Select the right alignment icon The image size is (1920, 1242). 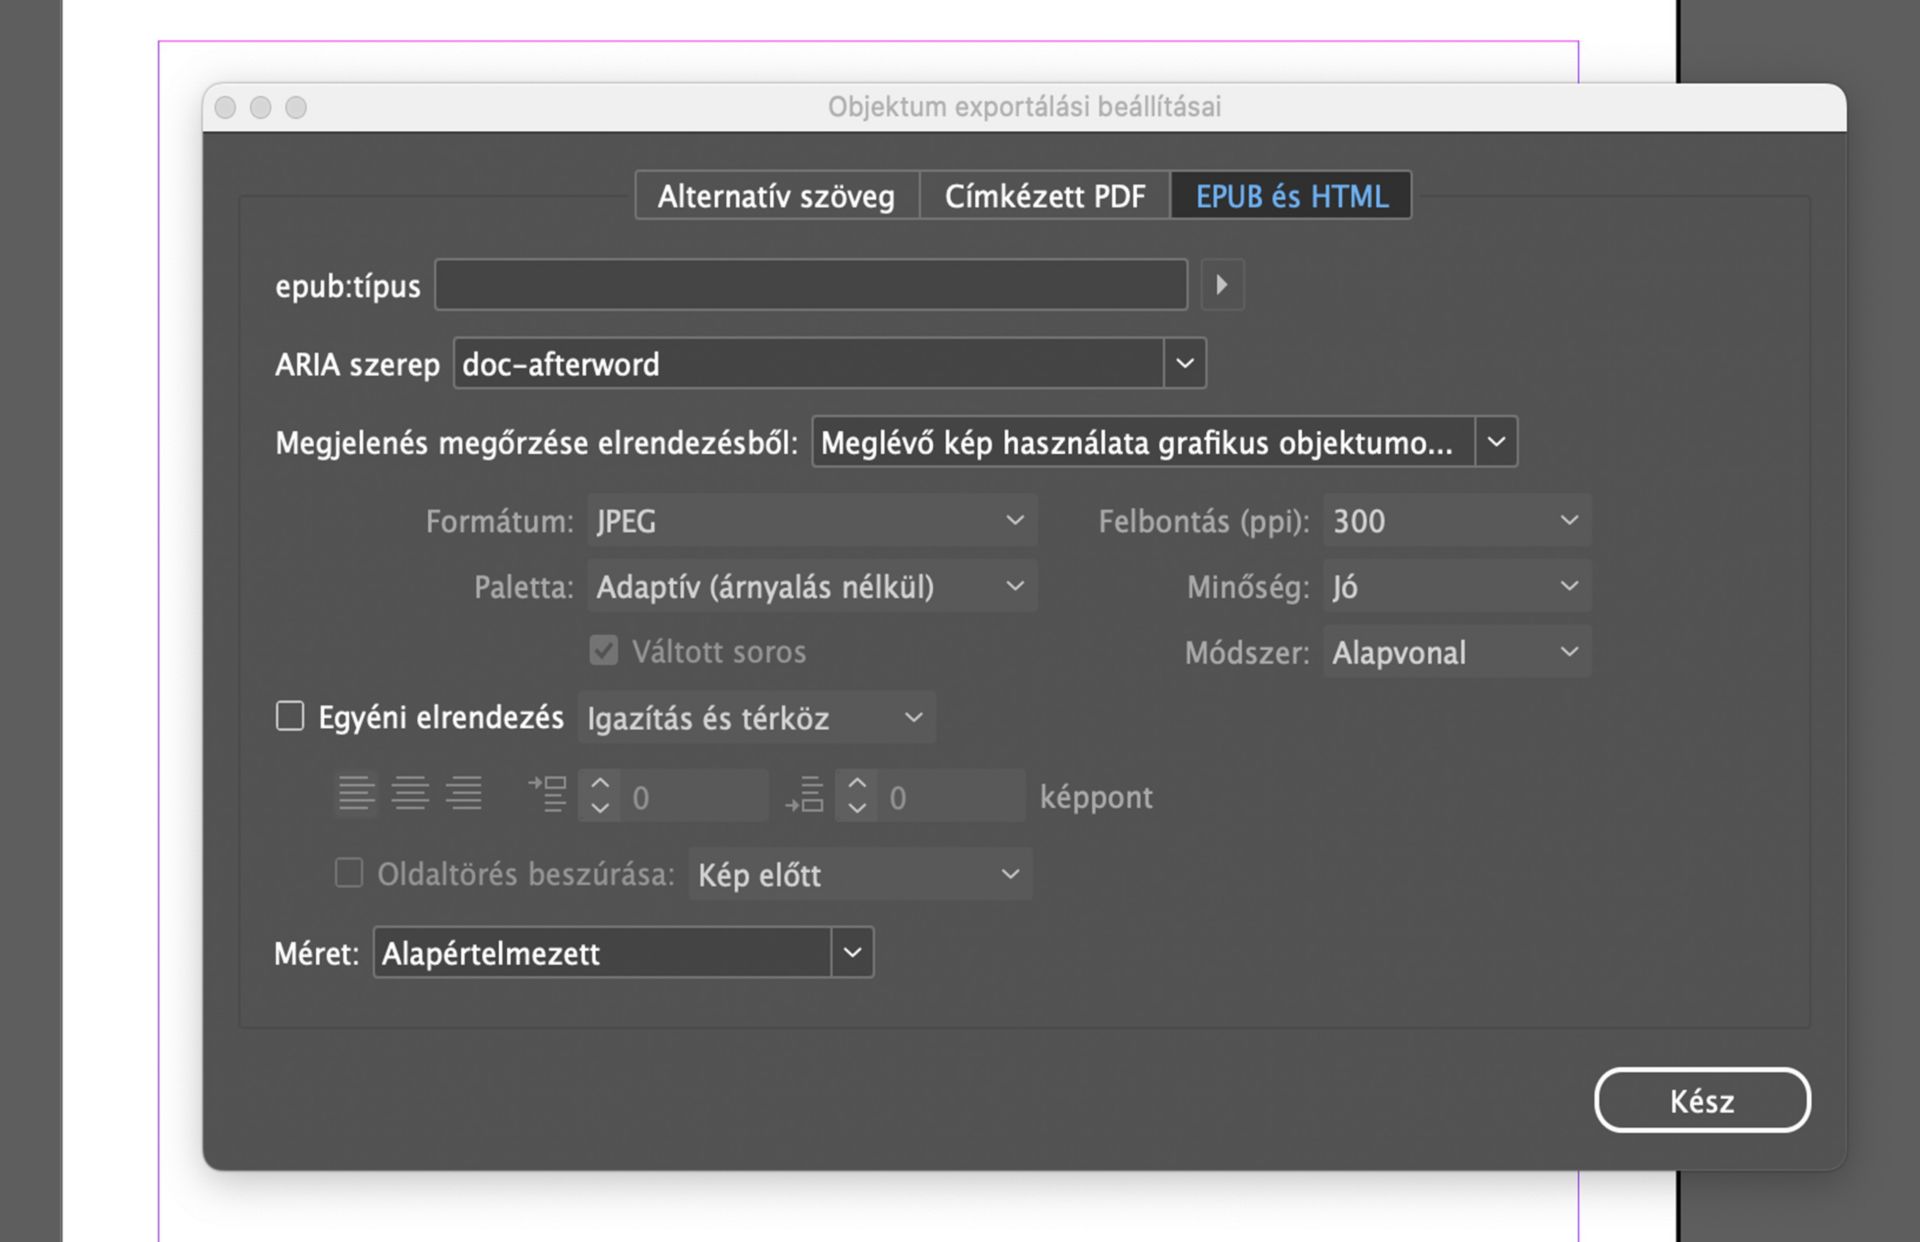(x=463, y=794)
